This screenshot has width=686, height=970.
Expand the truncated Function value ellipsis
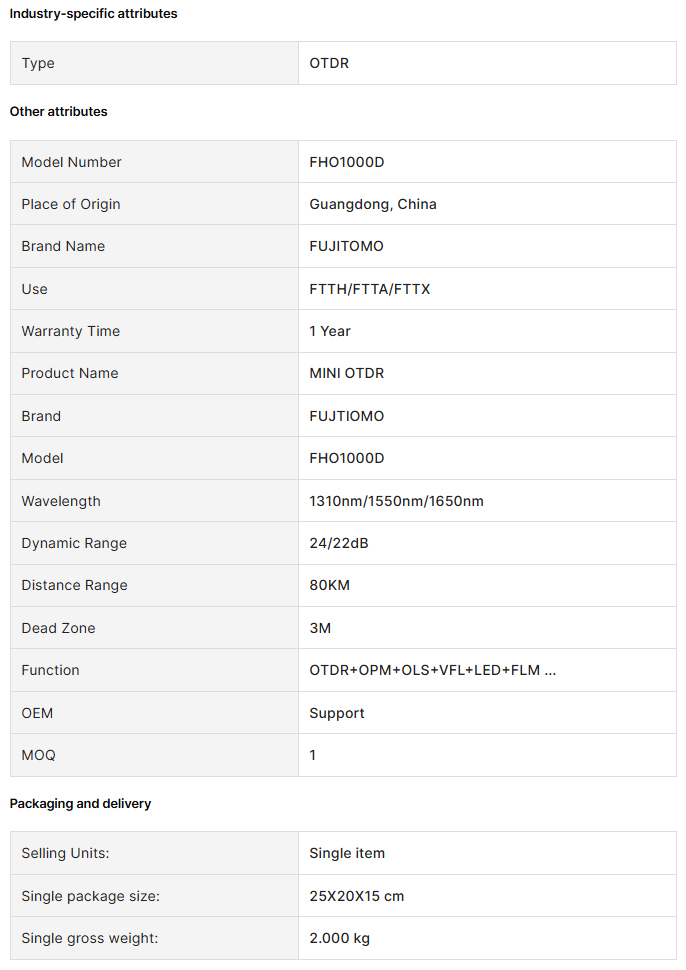tap(550, 671)
